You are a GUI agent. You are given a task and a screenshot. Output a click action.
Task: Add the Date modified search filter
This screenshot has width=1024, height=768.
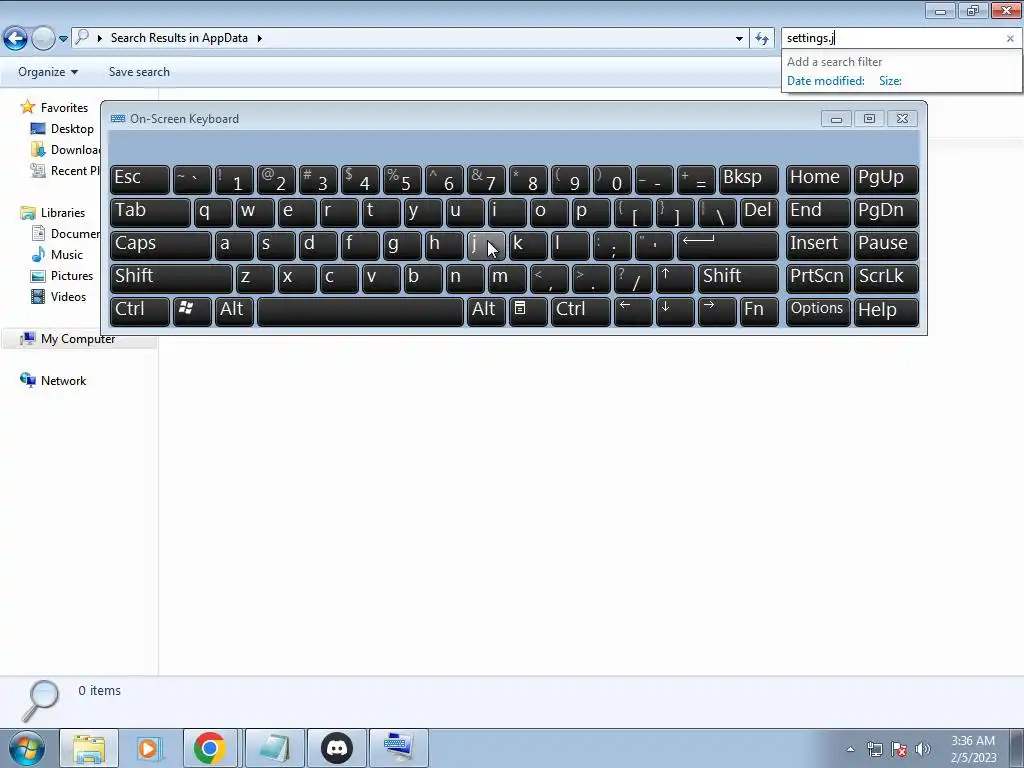click(x=825, y=81)
